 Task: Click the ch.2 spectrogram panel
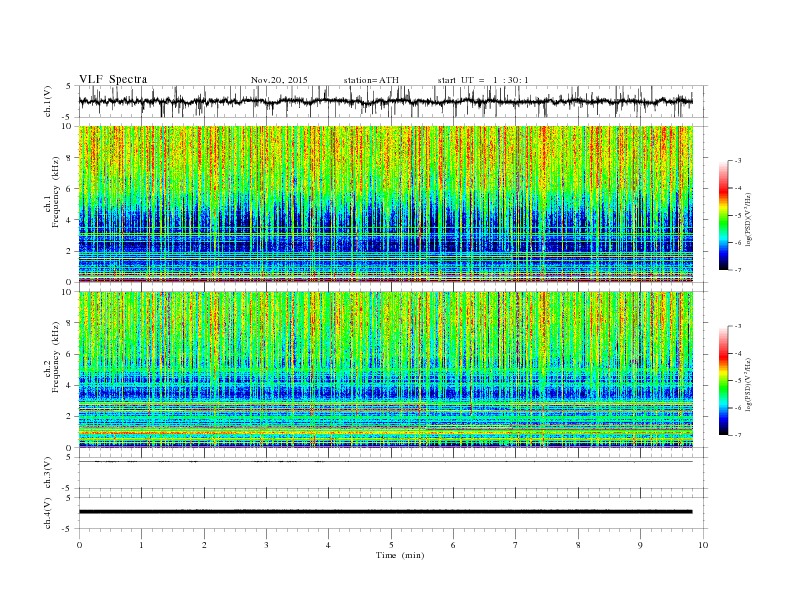(x=386, y=370)
